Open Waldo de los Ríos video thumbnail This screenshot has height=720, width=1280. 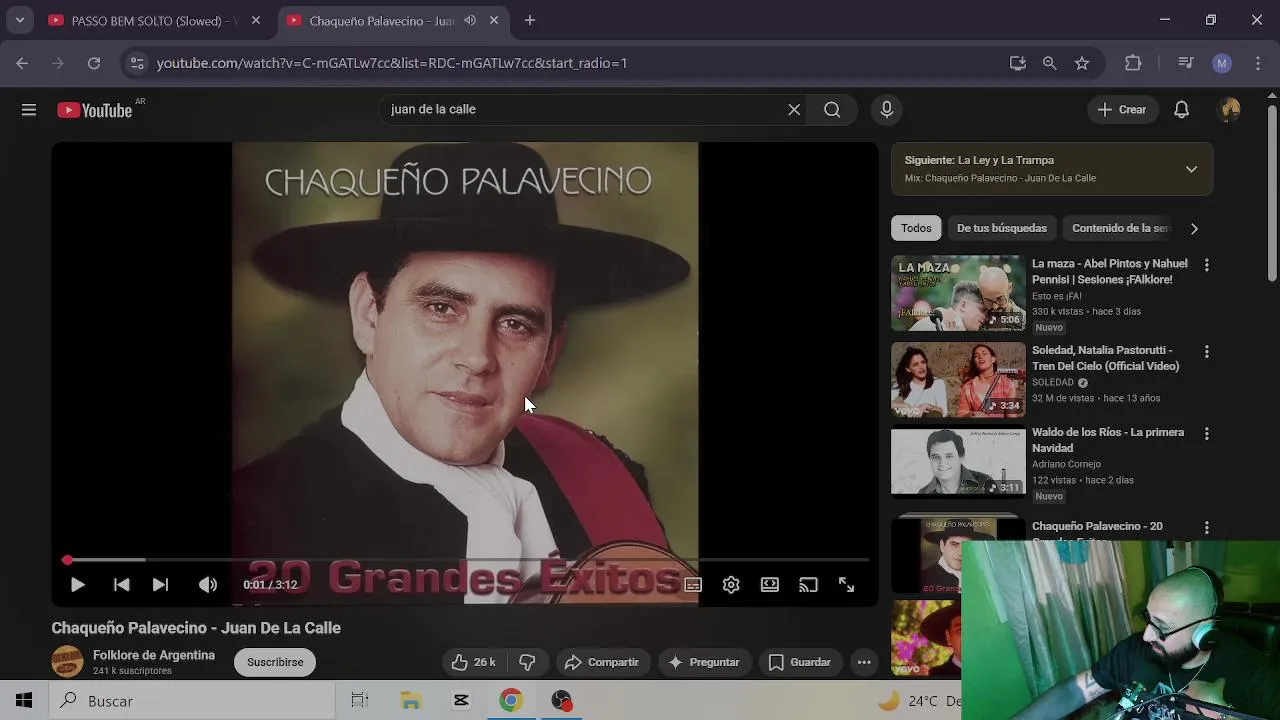tap(958, 462)
